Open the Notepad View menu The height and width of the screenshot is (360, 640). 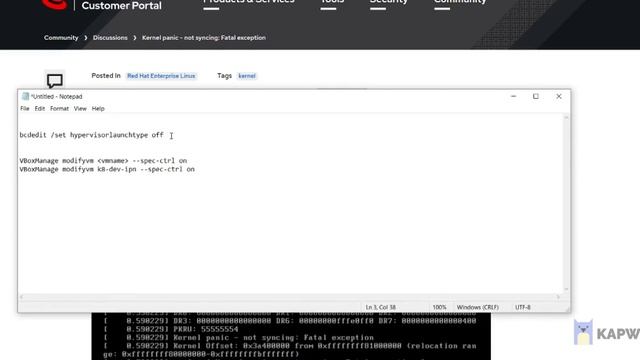point(80,109)
